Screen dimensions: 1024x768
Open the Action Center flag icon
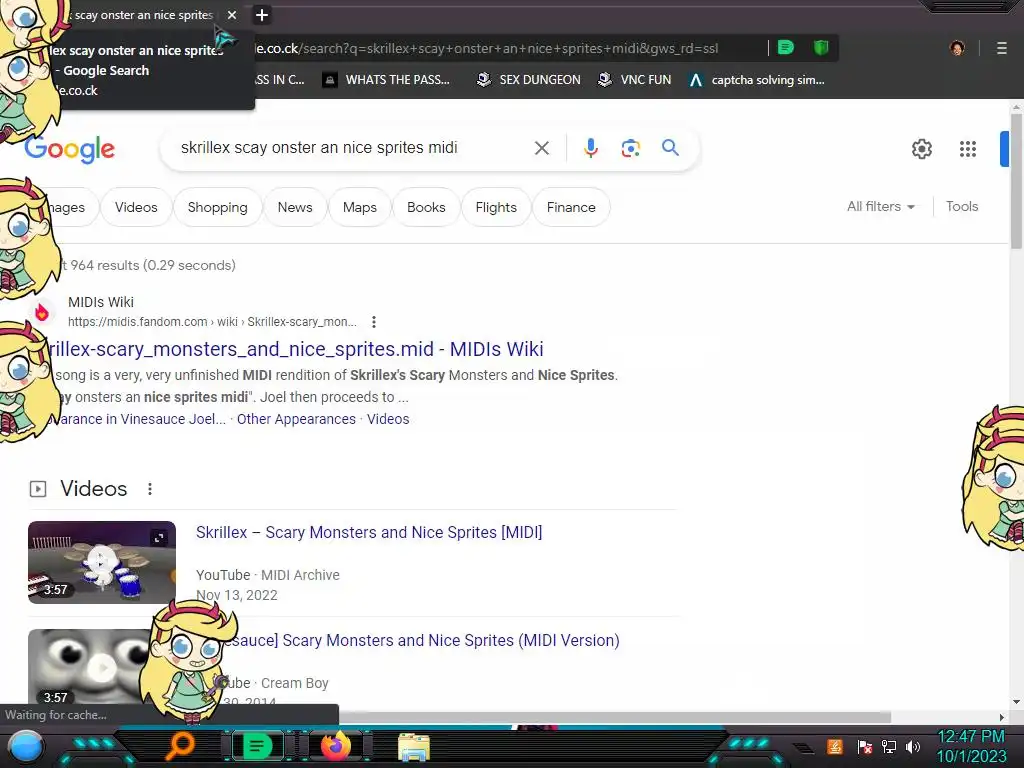click(x=865, y=746)
